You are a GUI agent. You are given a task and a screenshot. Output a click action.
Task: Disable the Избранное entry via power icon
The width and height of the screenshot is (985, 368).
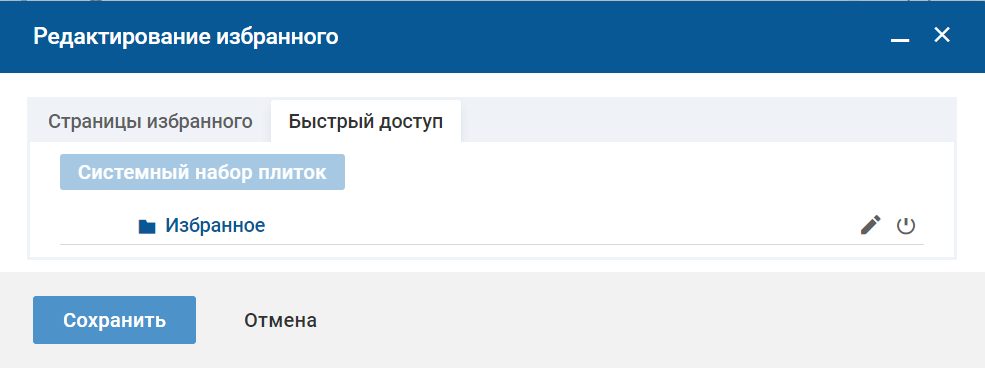pos(905,225)
